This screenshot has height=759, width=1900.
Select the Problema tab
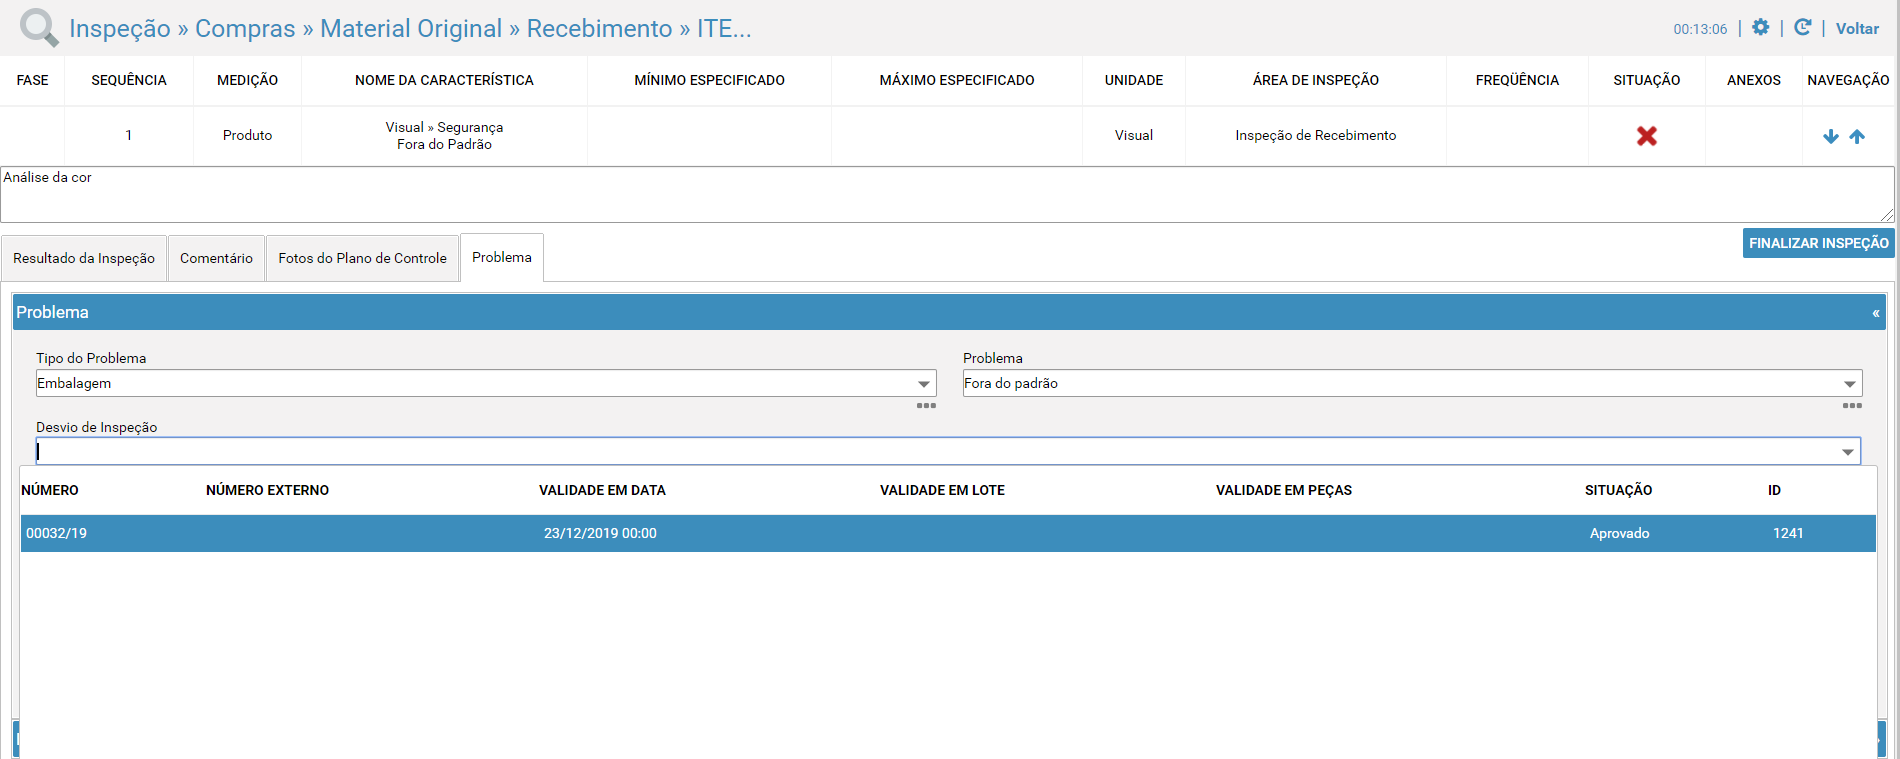(502, 257)
